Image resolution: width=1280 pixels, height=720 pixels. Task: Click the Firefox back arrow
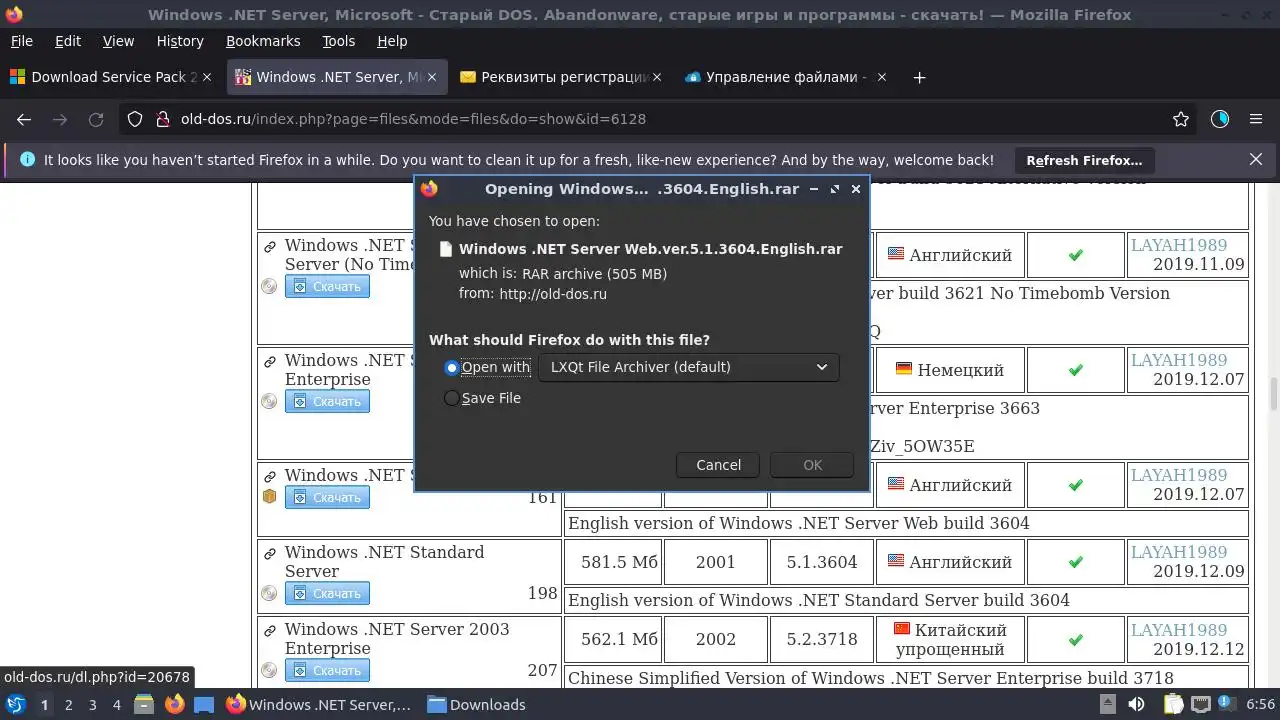[24, 119]
